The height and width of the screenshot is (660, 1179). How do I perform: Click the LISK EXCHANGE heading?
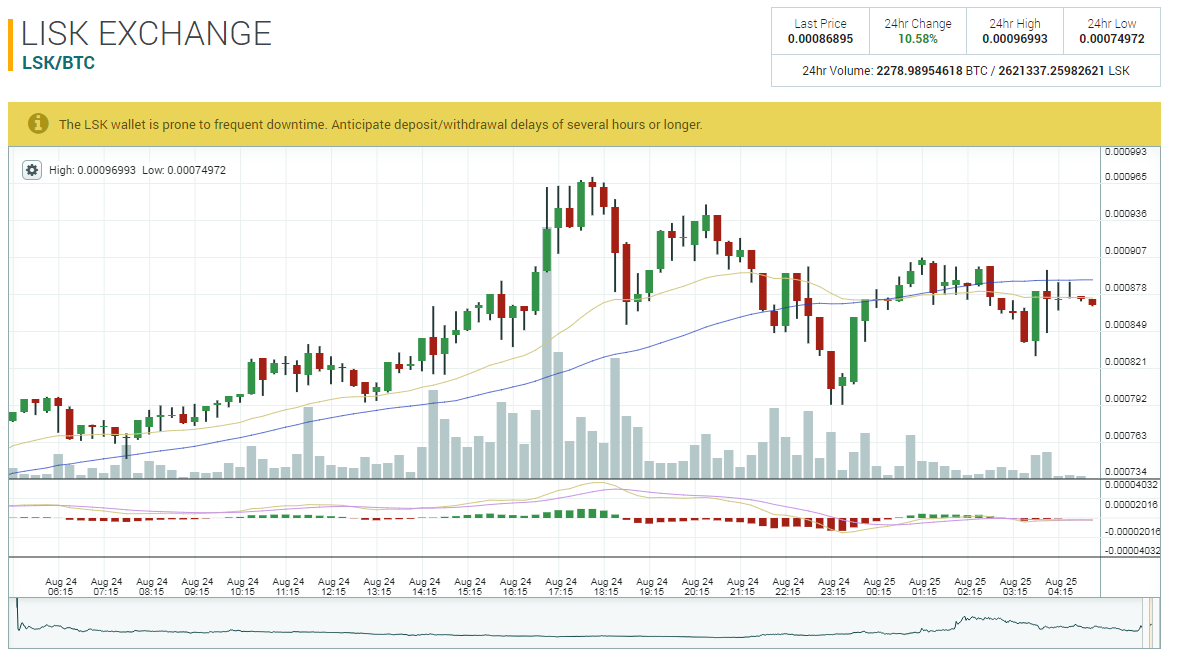coord(146,34)
